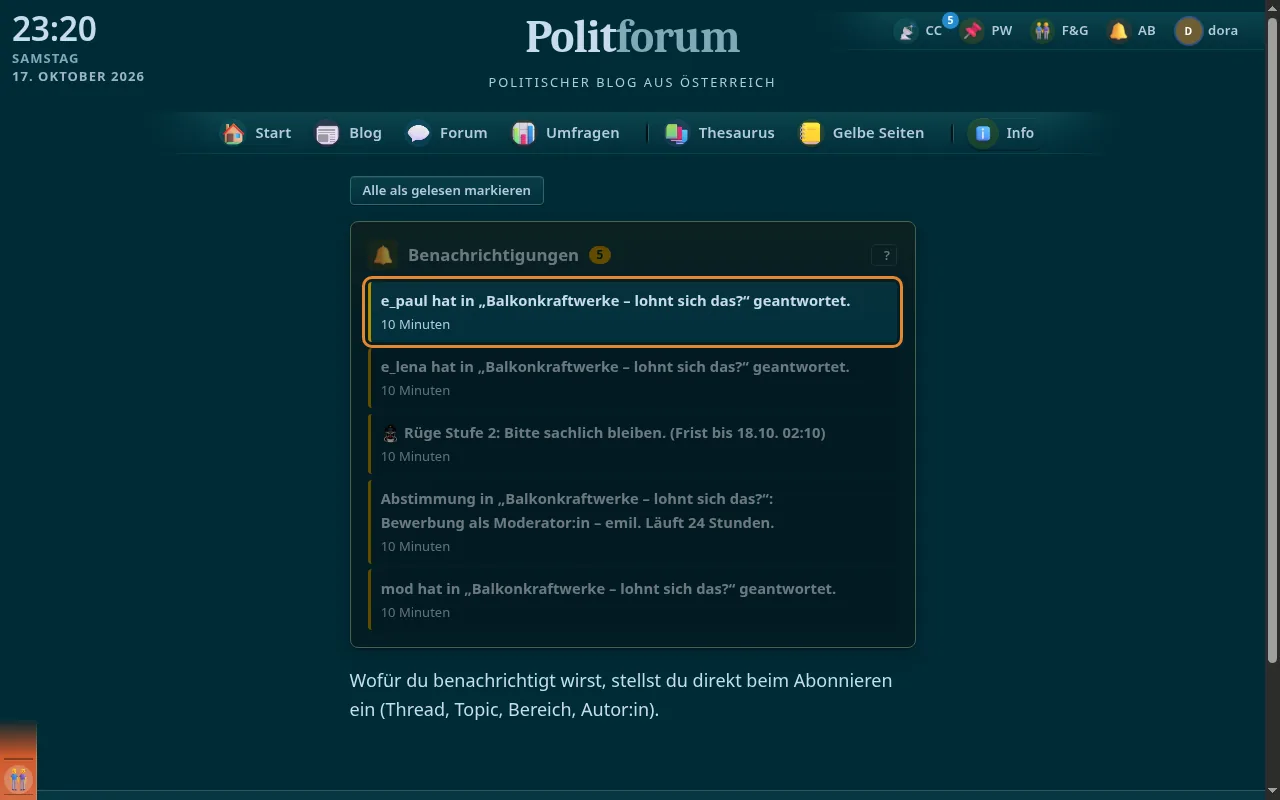
Task: Click the 23:20 clock display
Action: coord(54,29)
